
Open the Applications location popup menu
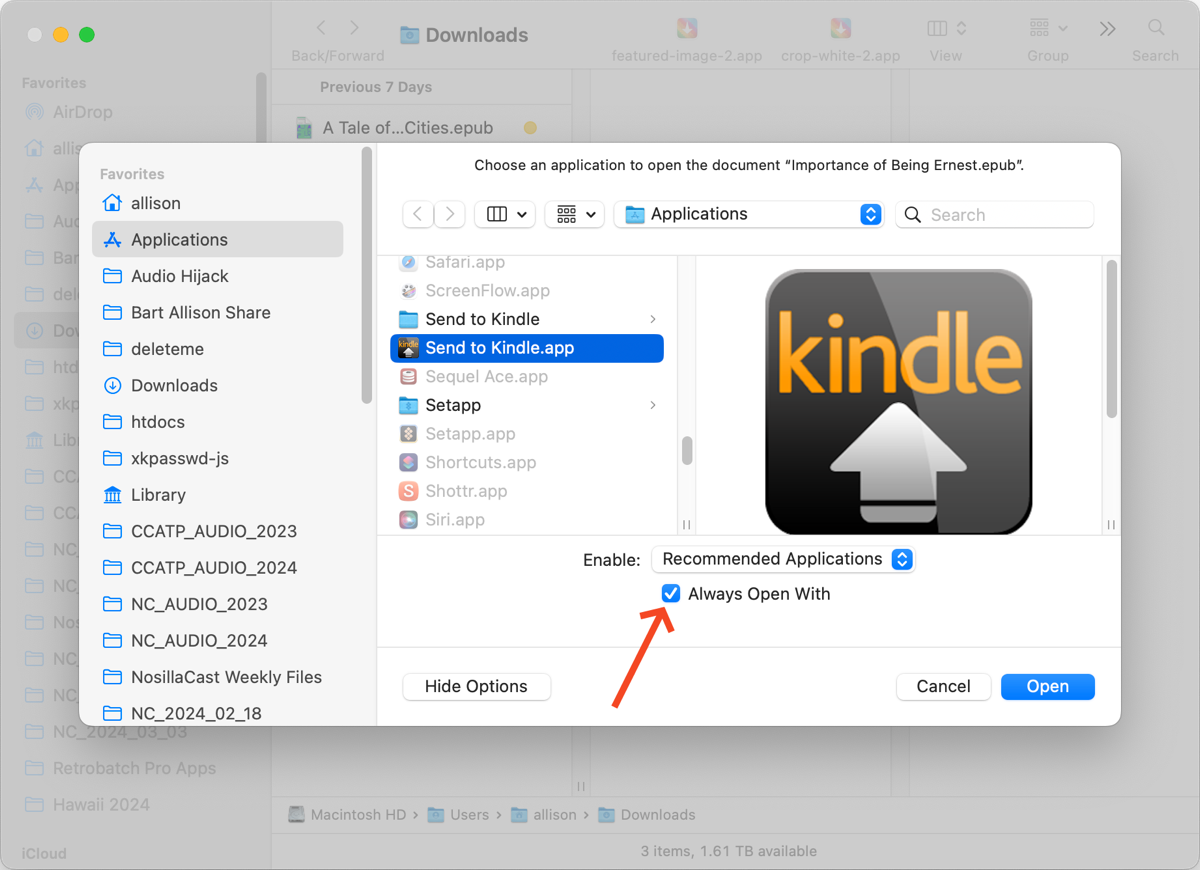click(x=749, y=214)
